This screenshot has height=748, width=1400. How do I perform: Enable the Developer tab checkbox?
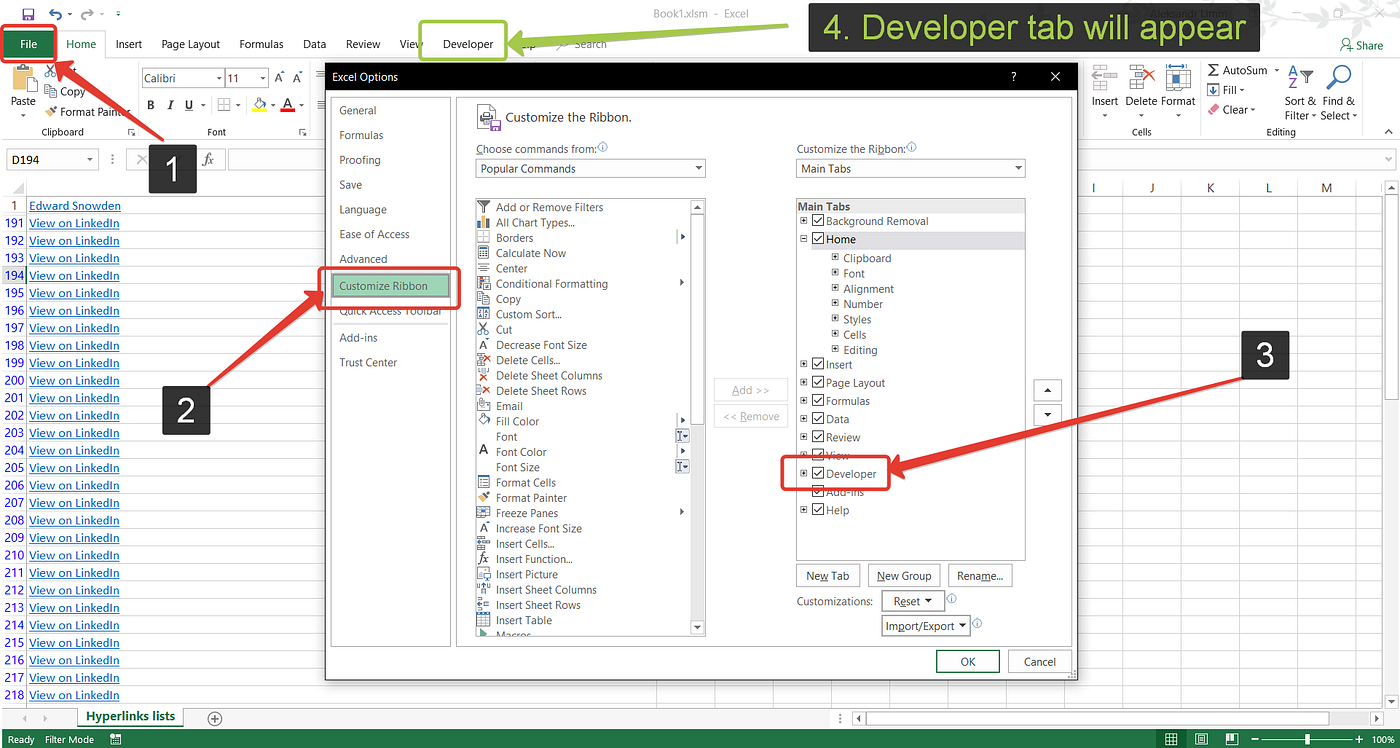pos(817,472)
